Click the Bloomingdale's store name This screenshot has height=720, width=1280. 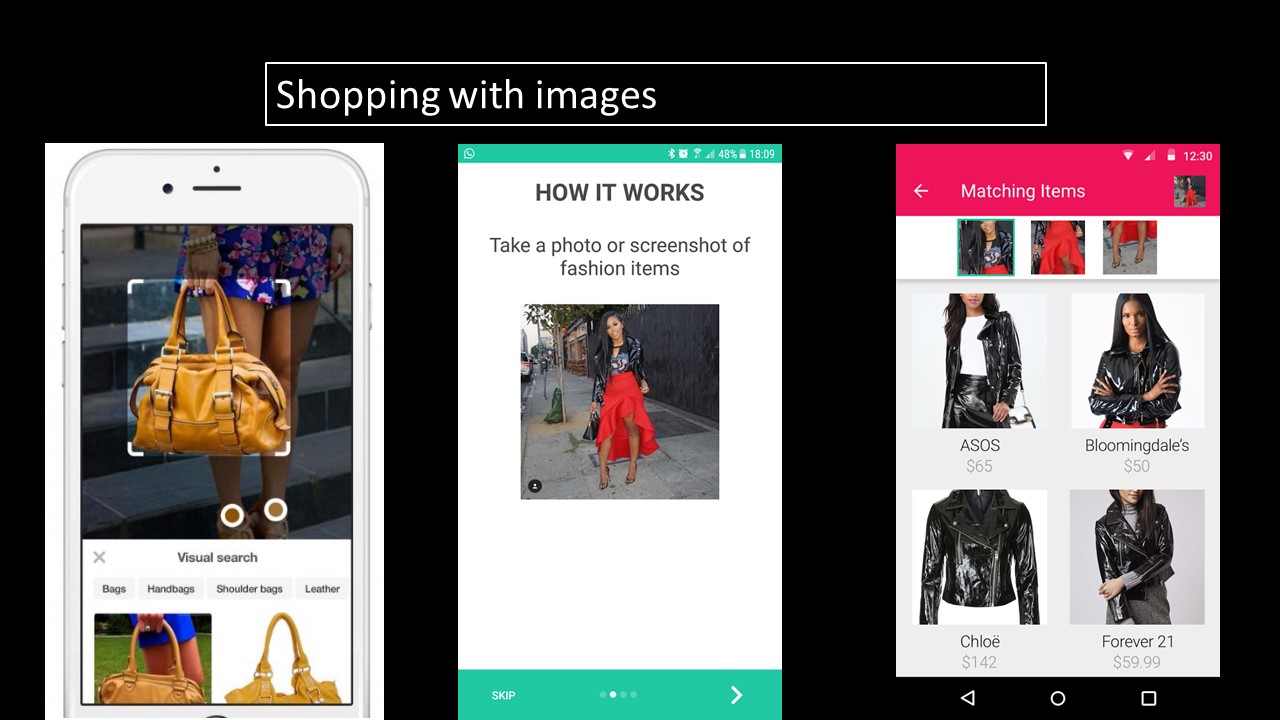pos(1137,445)
